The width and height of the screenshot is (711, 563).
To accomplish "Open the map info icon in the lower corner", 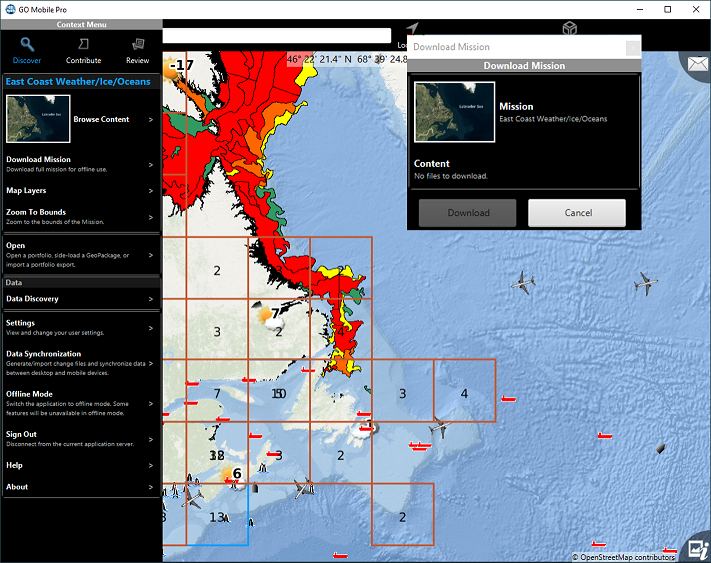I will point(699,549).
